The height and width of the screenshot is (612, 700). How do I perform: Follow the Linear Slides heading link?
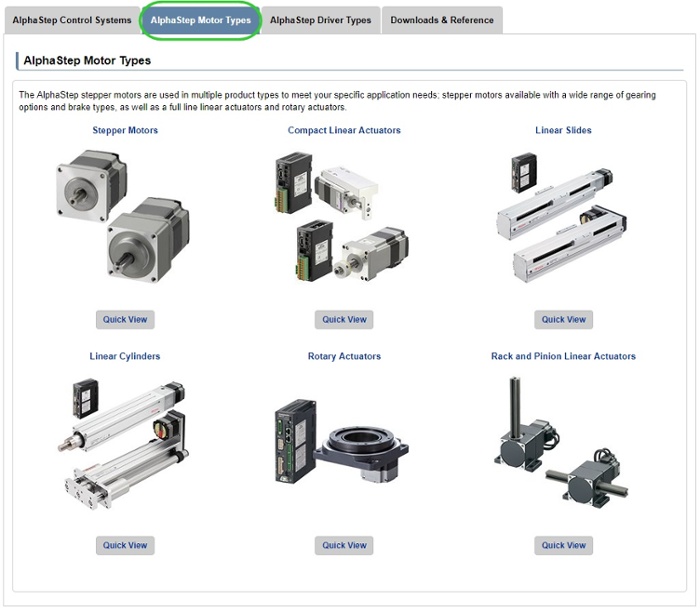point(563,130)
